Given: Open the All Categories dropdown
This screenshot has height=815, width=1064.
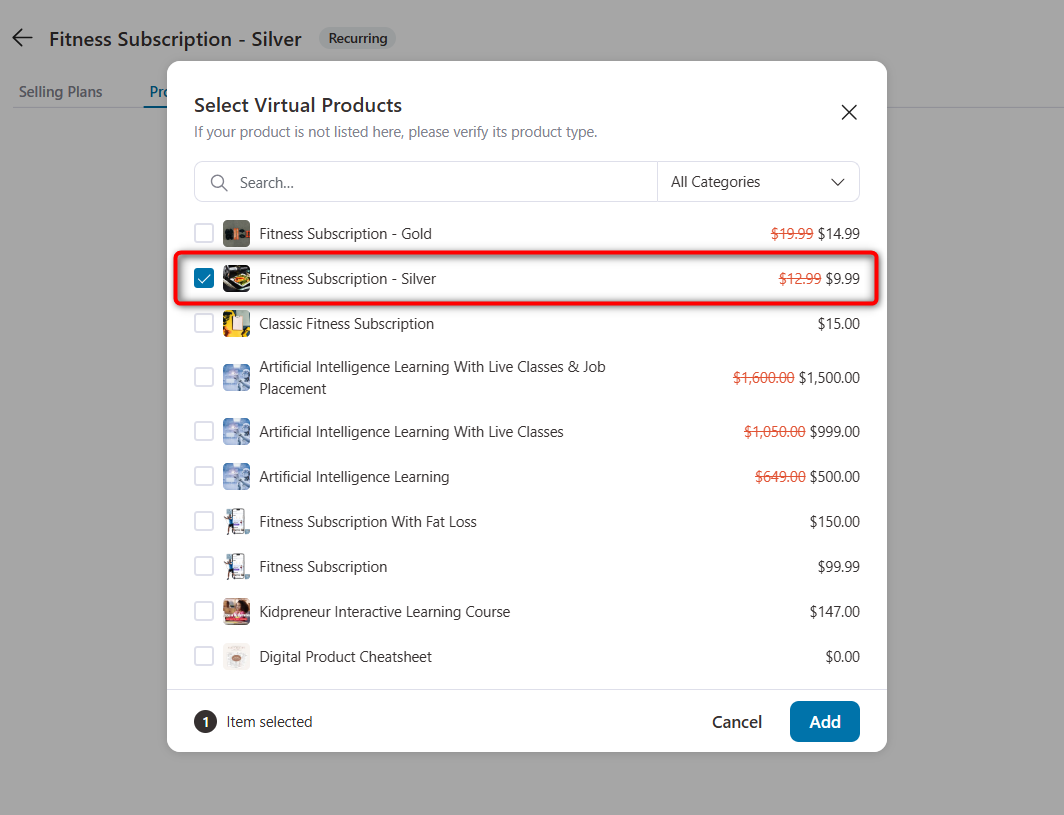Looking at the screenshot, I should [758, 181].
